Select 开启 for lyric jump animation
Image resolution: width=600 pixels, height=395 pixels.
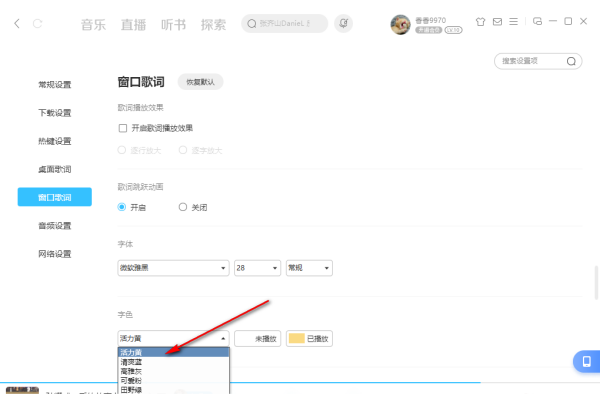pyautogui.click(x=122, y=207)
